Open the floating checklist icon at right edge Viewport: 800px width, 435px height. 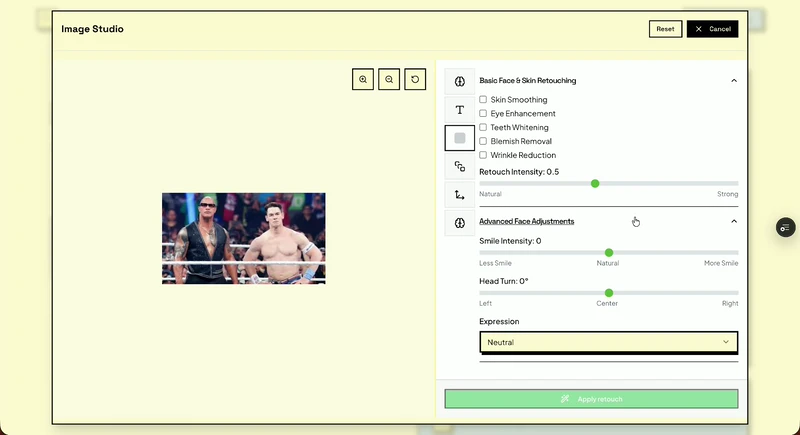tap(786, 227)
